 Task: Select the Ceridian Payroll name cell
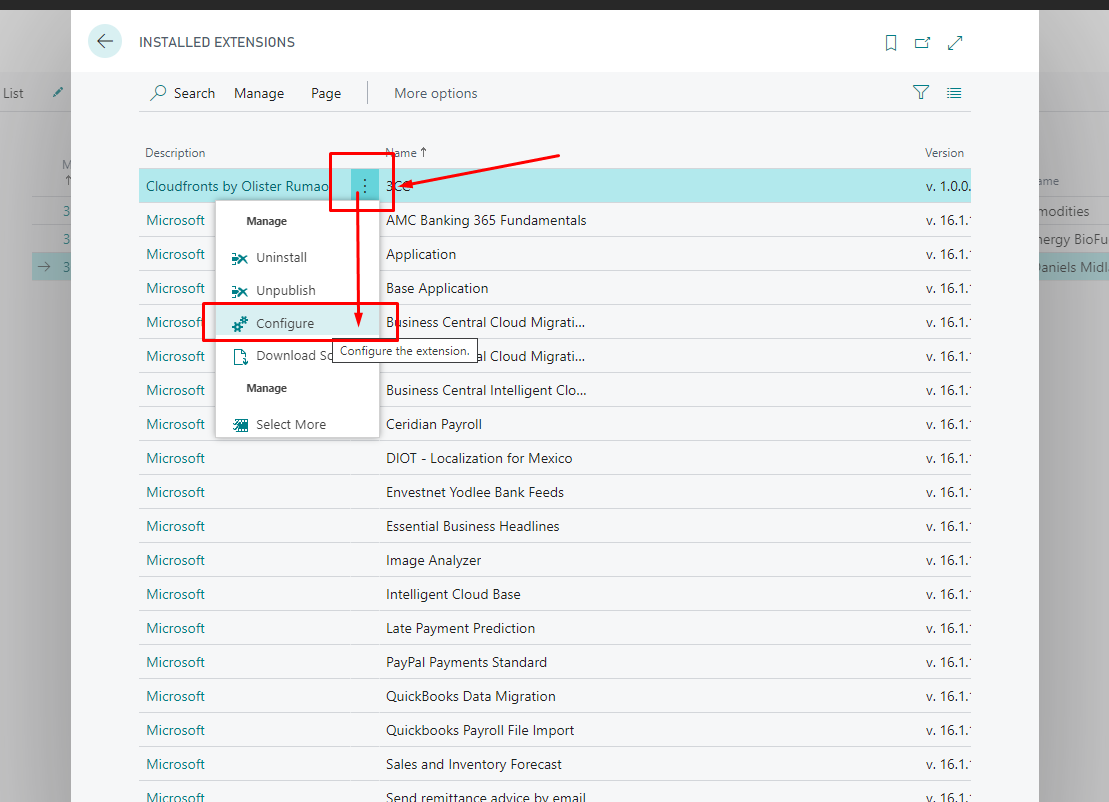point(434,424)
